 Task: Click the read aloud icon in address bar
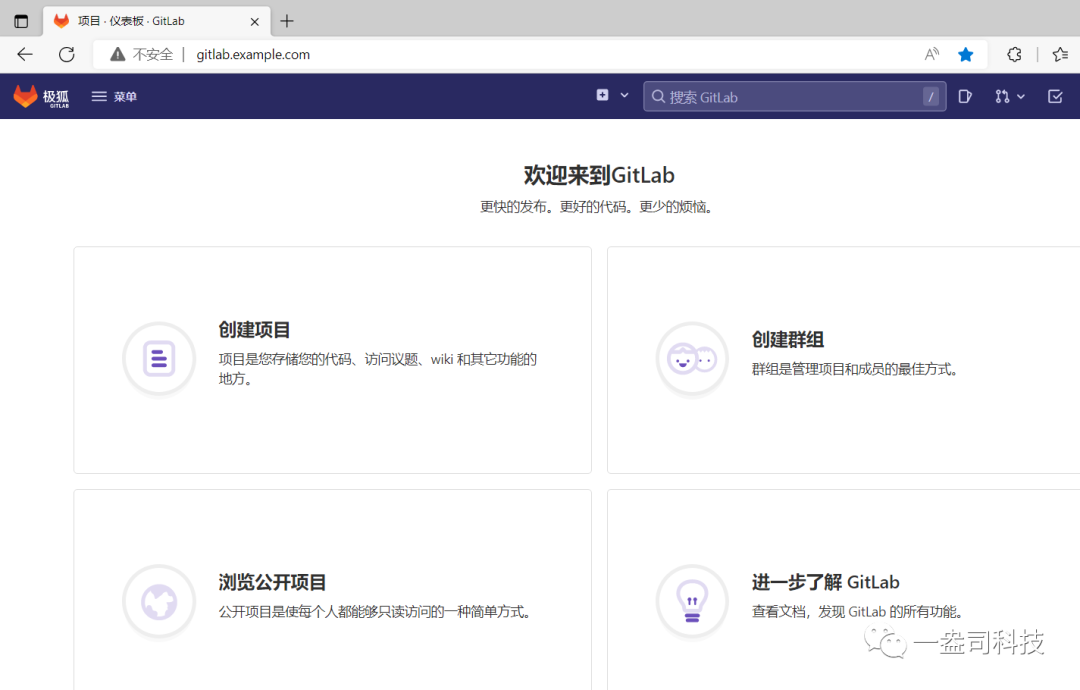click(931, 54)
